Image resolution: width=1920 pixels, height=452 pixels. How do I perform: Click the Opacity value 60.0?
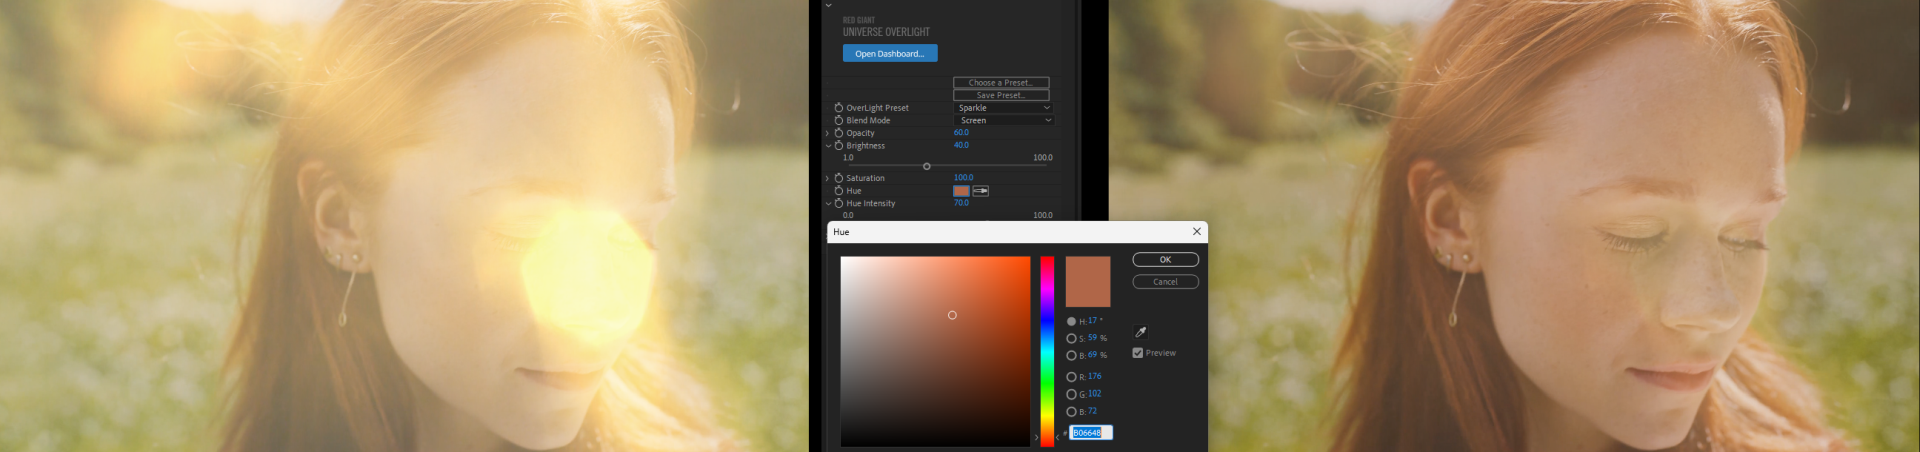pos(961,132)
